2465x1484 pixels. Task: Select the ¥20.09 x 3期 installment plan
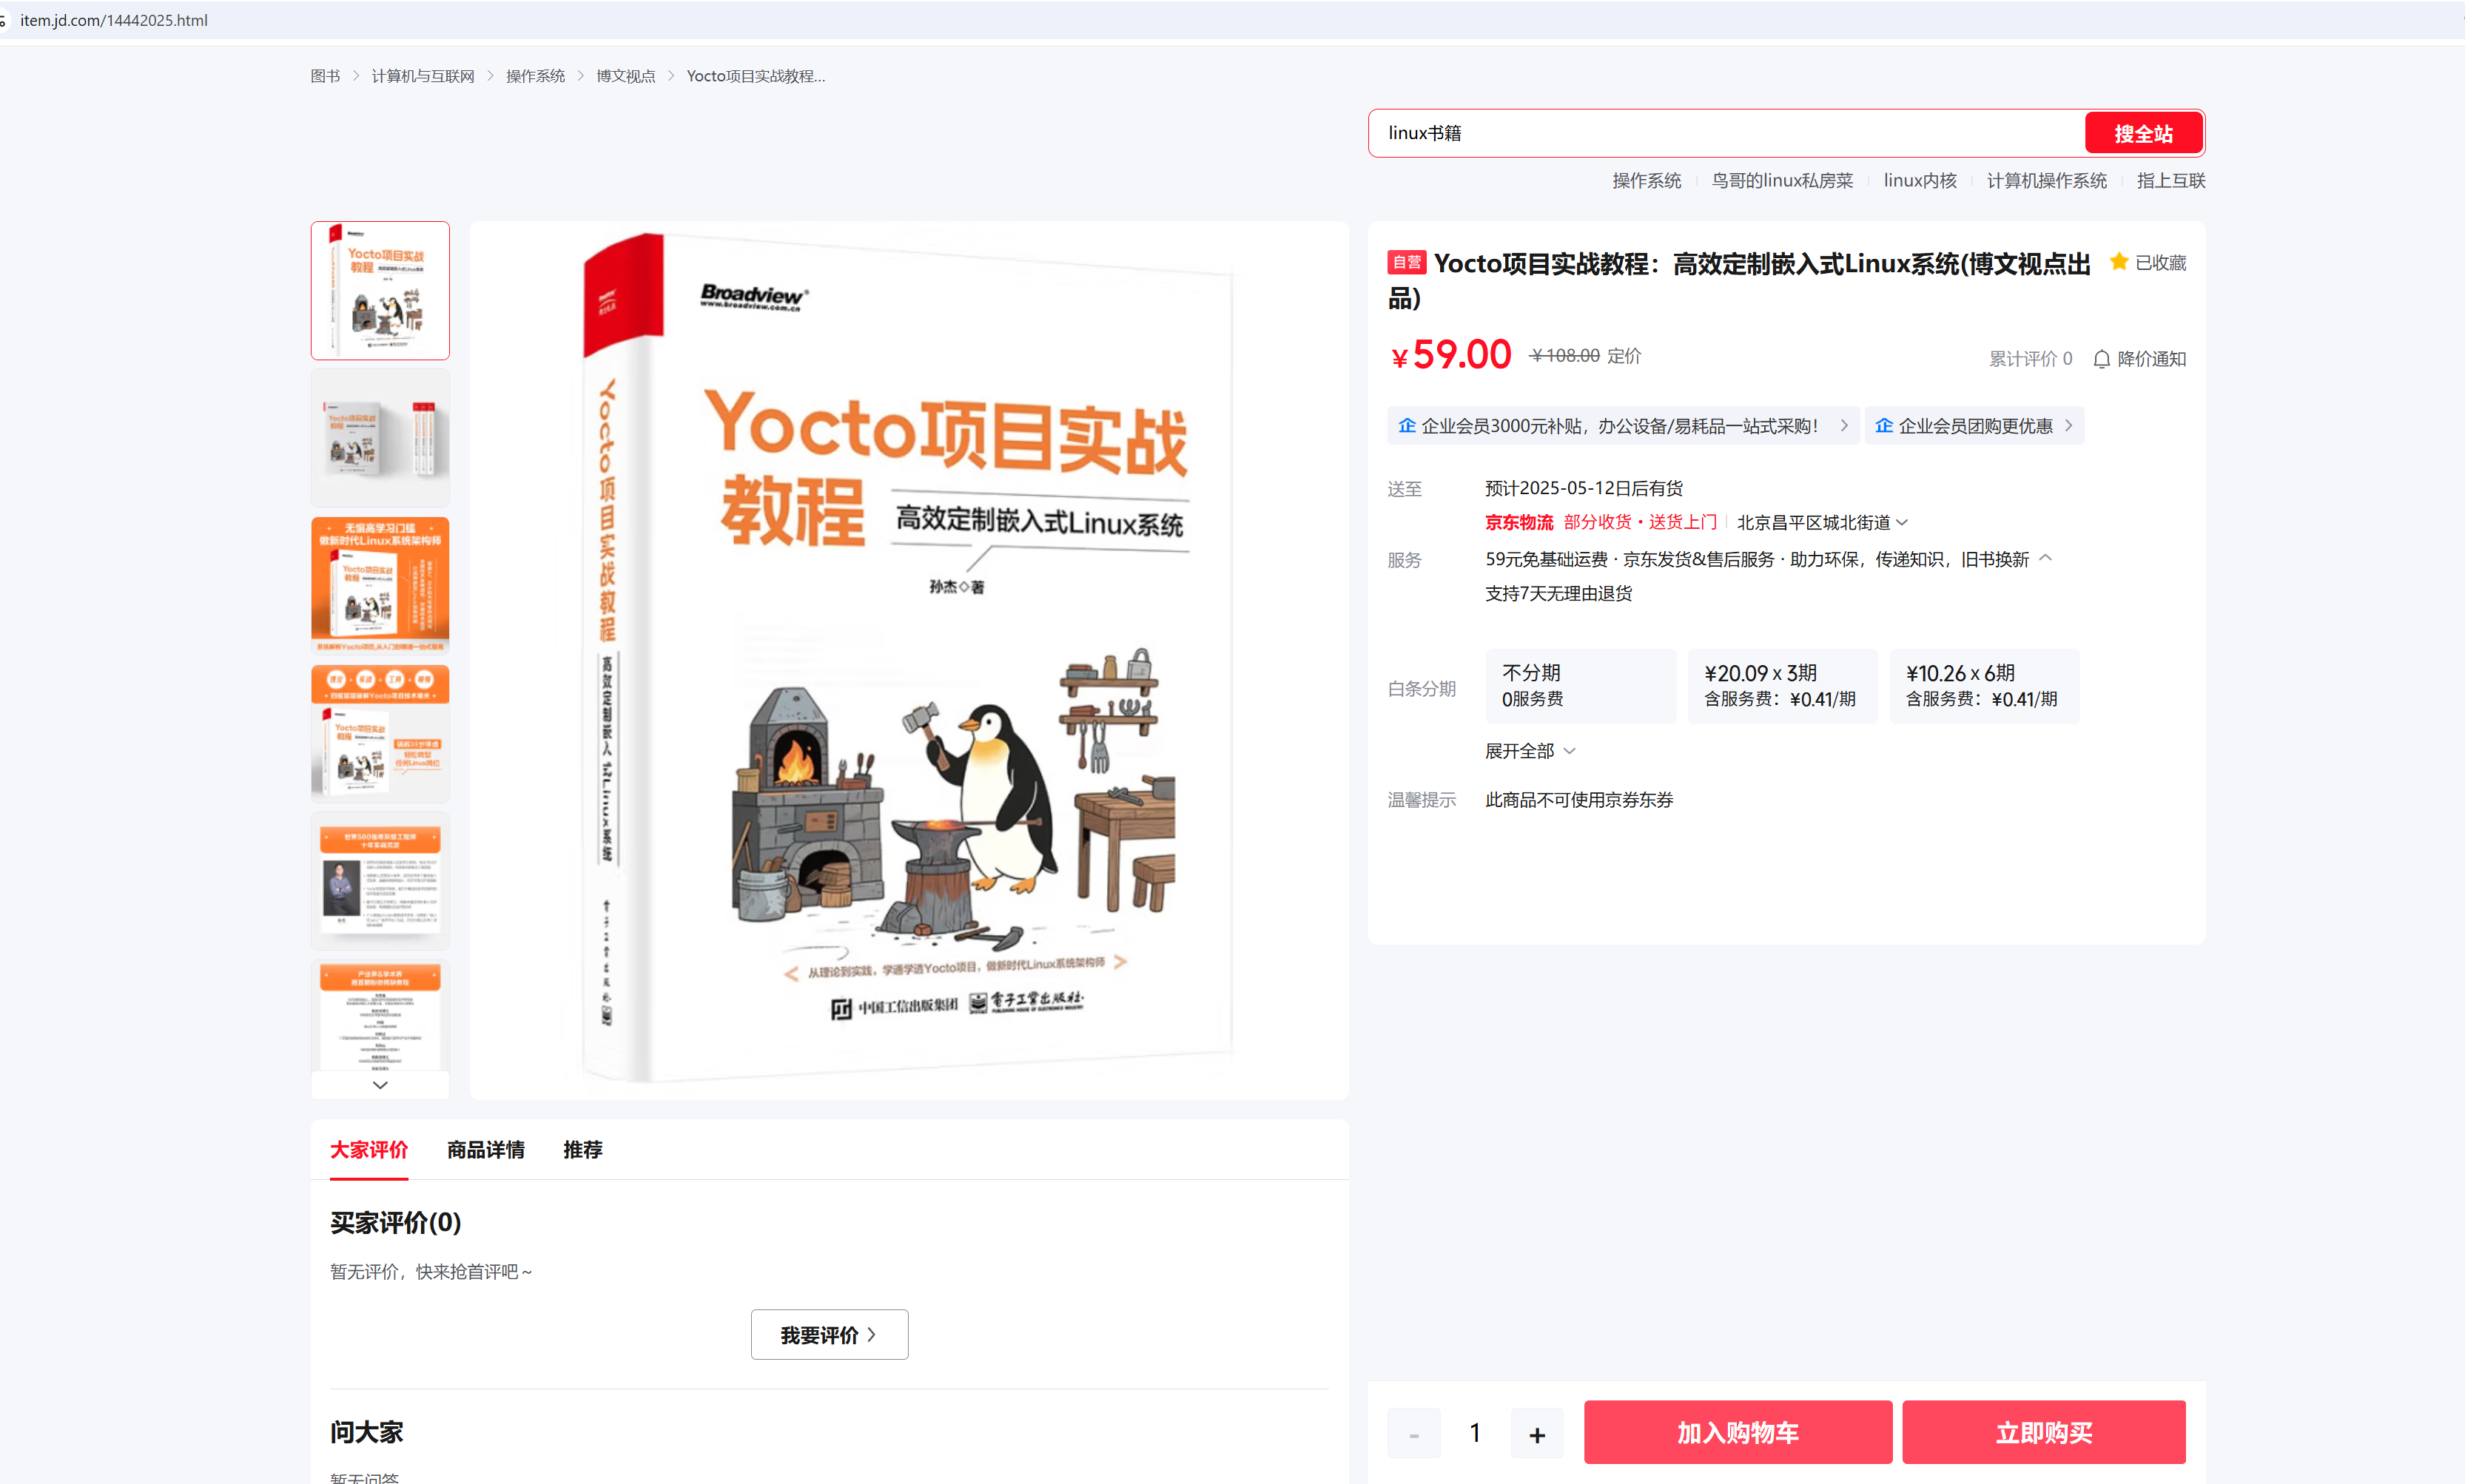[x=1781, y=686]
